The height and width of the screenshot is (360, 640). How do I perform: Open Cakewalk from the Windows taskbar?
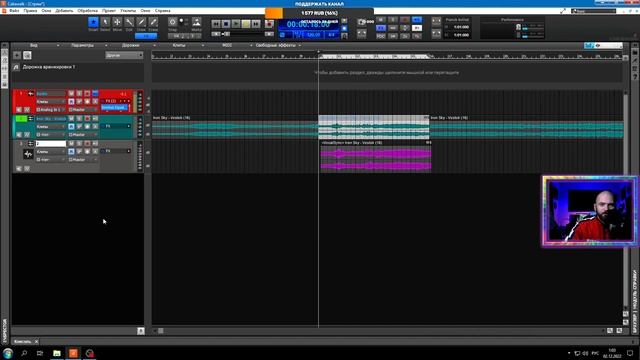pyautogui.click(x=73, y=353)
